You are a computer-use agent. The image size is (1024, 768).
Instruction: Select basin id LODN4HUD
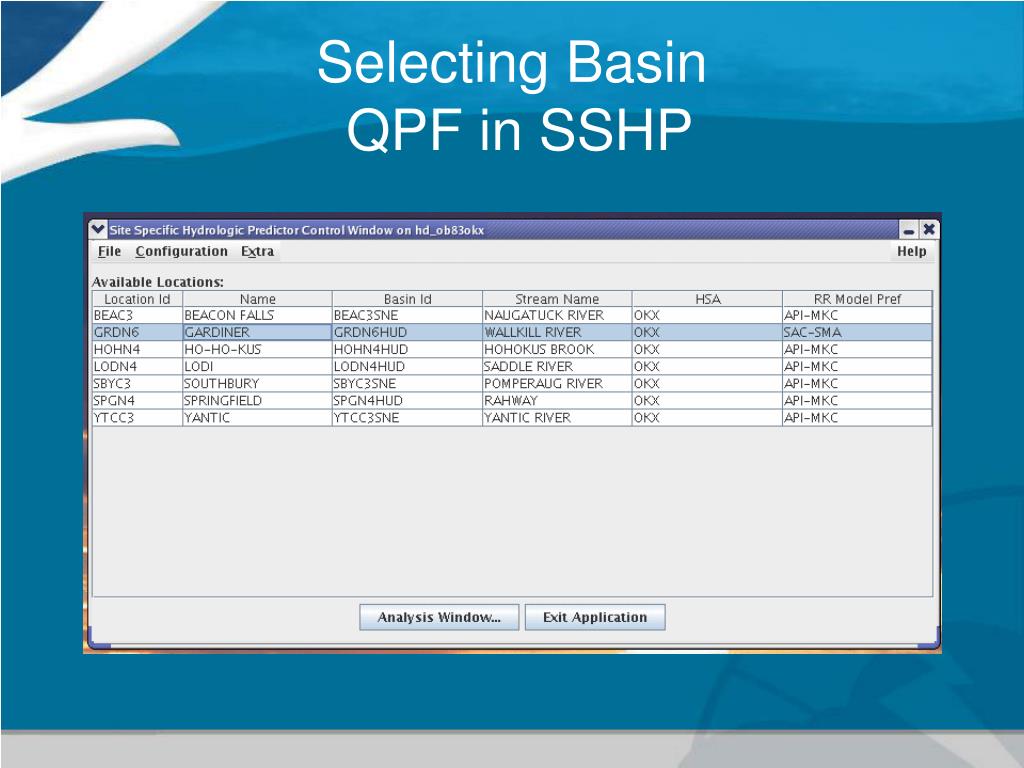(408, 366)
